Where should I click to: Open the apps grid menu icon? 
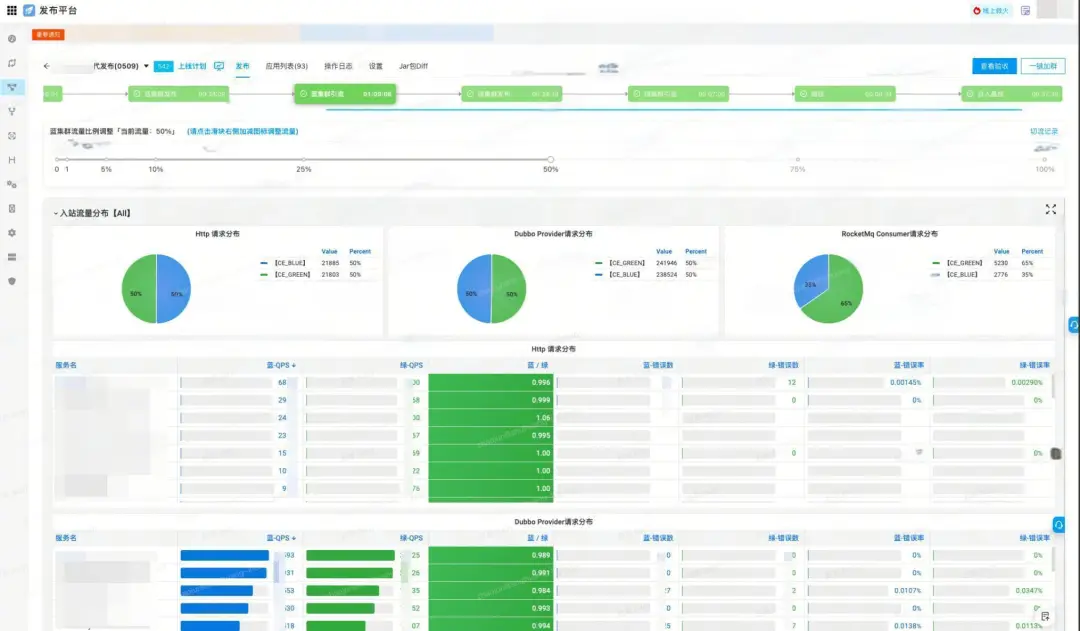coord(12,10)
